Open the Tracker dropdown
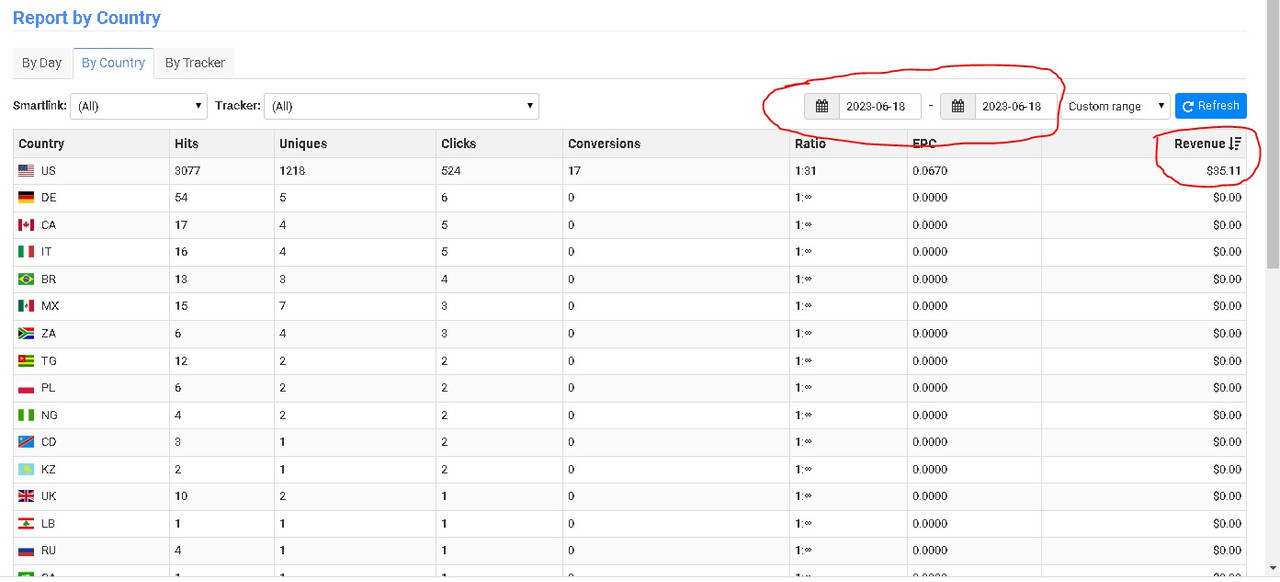 [401, 106]
